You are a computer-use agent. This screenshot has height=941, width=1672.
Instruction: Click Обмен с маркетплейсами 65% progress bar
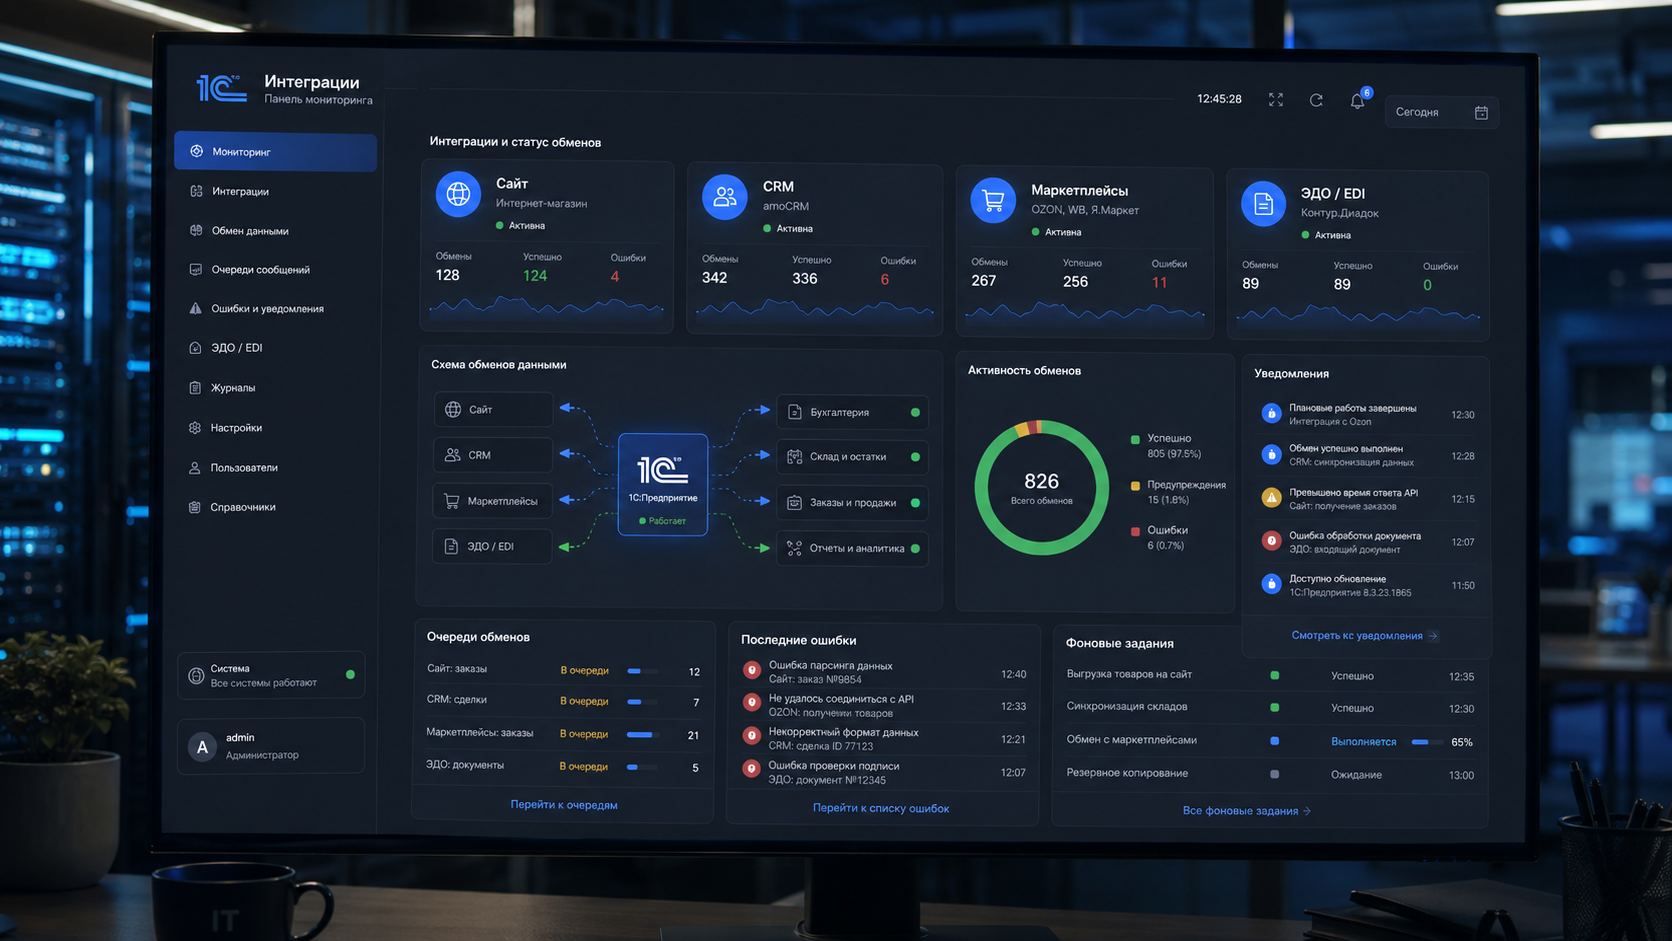pos(1426,742)
